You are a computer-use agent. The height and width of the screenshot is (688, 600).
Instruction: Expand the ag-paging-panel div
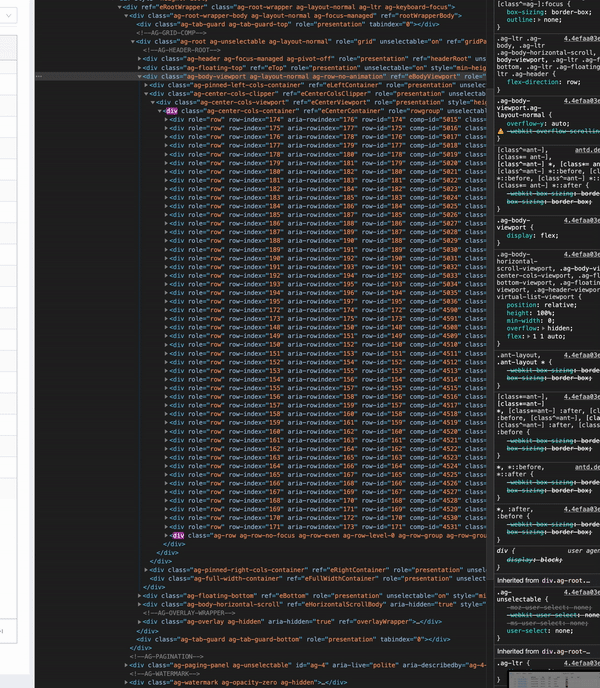(126, 665)
